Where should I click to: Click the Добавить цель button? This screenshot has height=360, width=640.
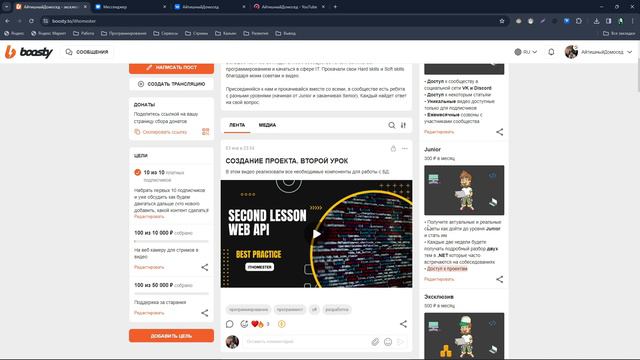click(x=171, y=336)
